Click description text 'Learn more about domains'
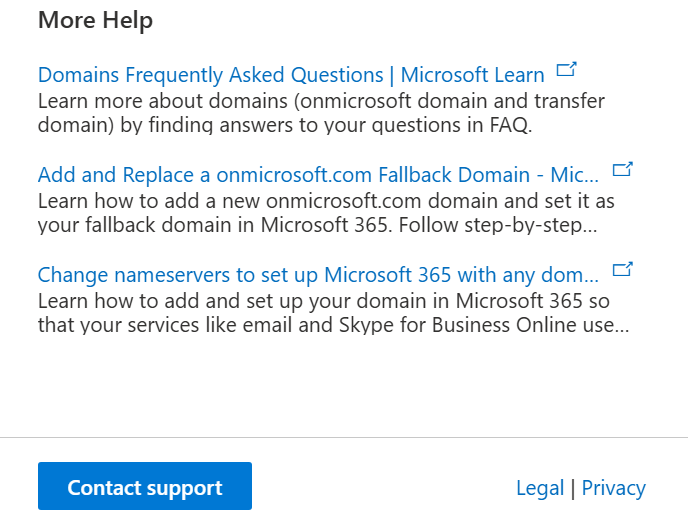Viewport: 688px width, 526px height. point(321,113)
